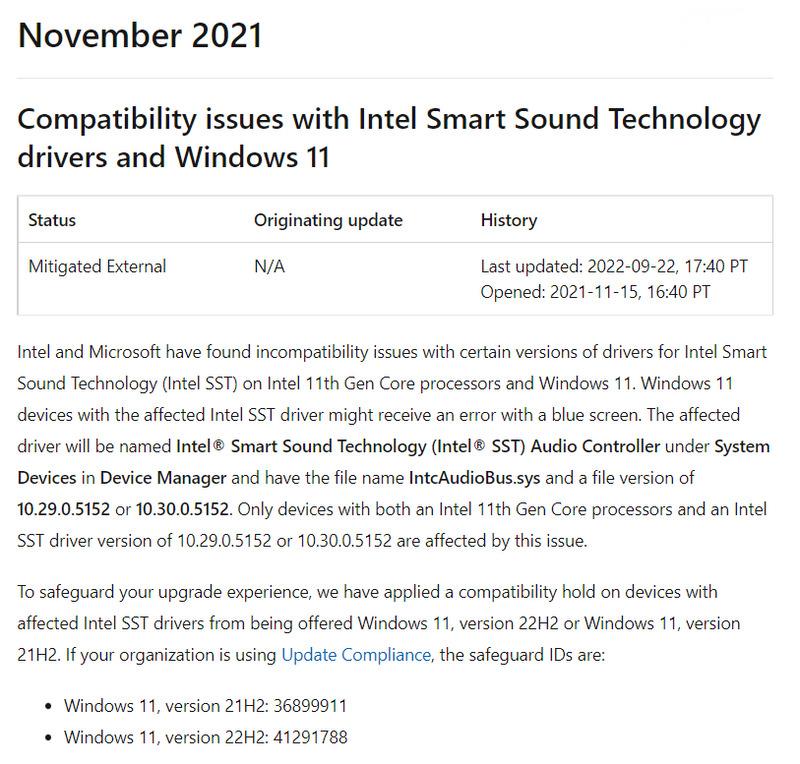This screenshot has width=800, height=764.
Task: Click the bold Device Manager text
Action: click(x=165, y=478)
